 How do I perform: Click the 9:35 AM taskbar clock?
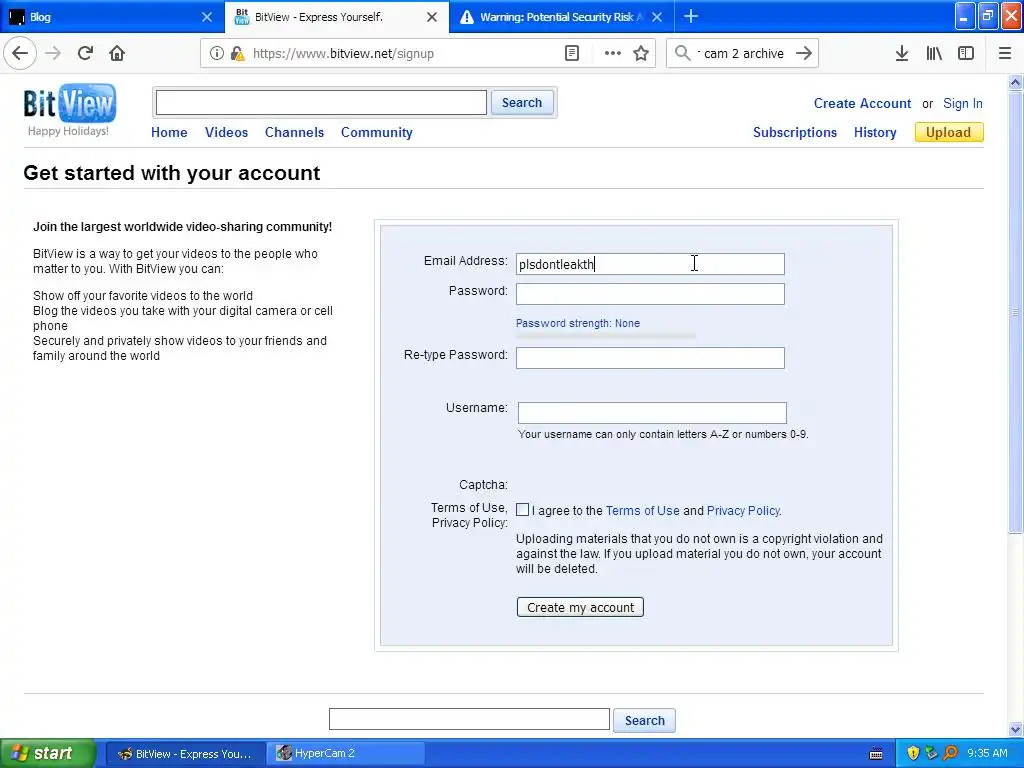click(x=987, y=753)
